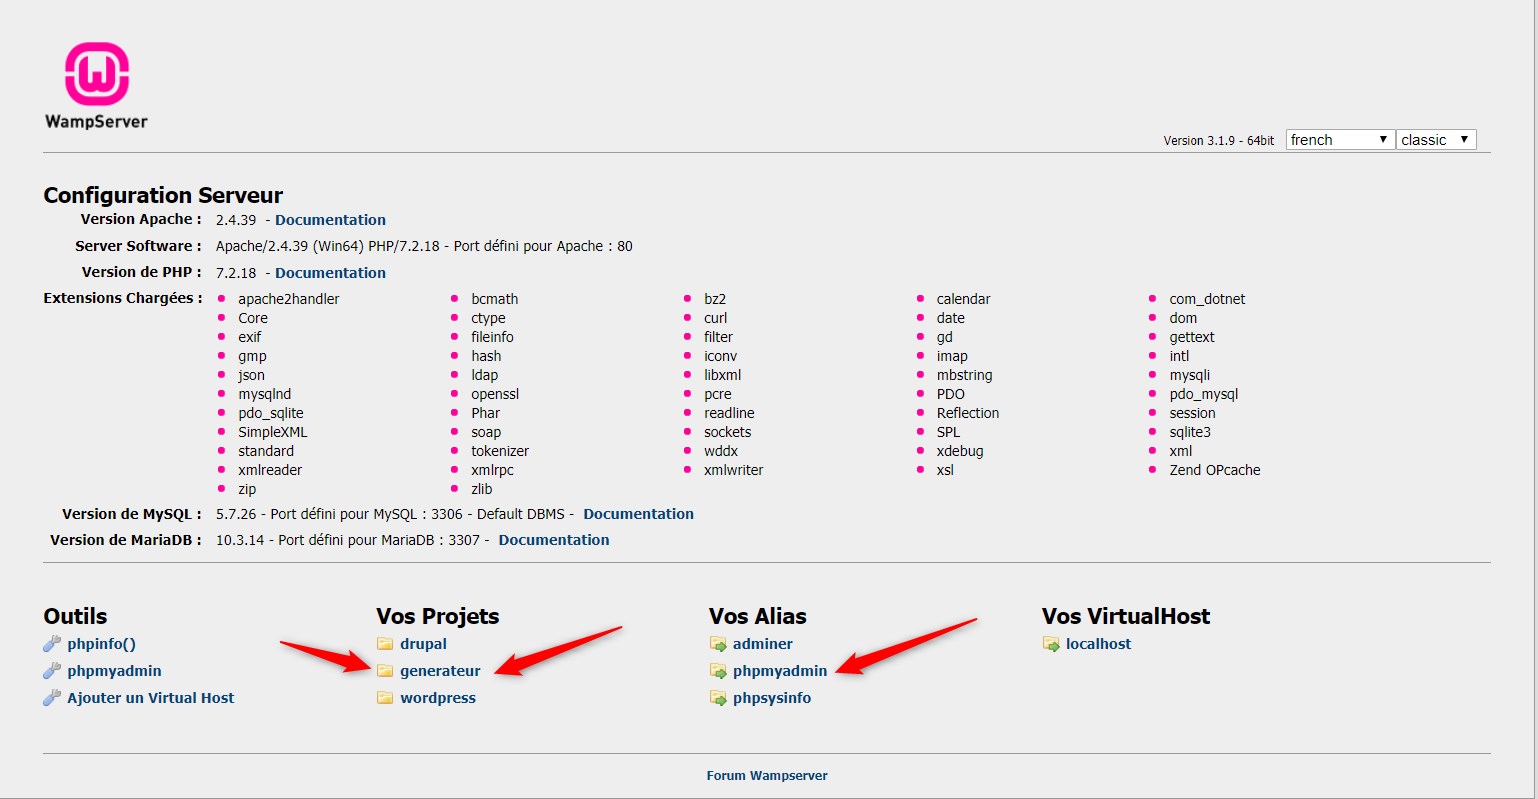This screenshot has width=1538, height=799.
Task: Click the zlib extension text
Action: (481, 489)
